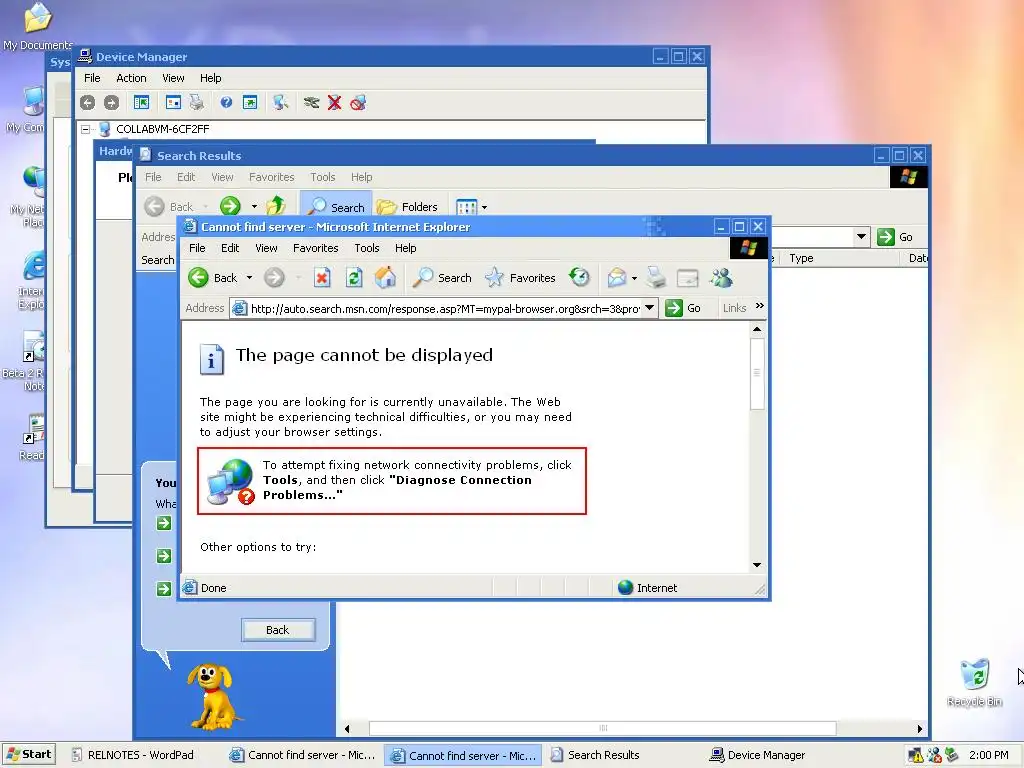
Task: Click Device Manager print toolbar icon
Action: coord(197,103)
